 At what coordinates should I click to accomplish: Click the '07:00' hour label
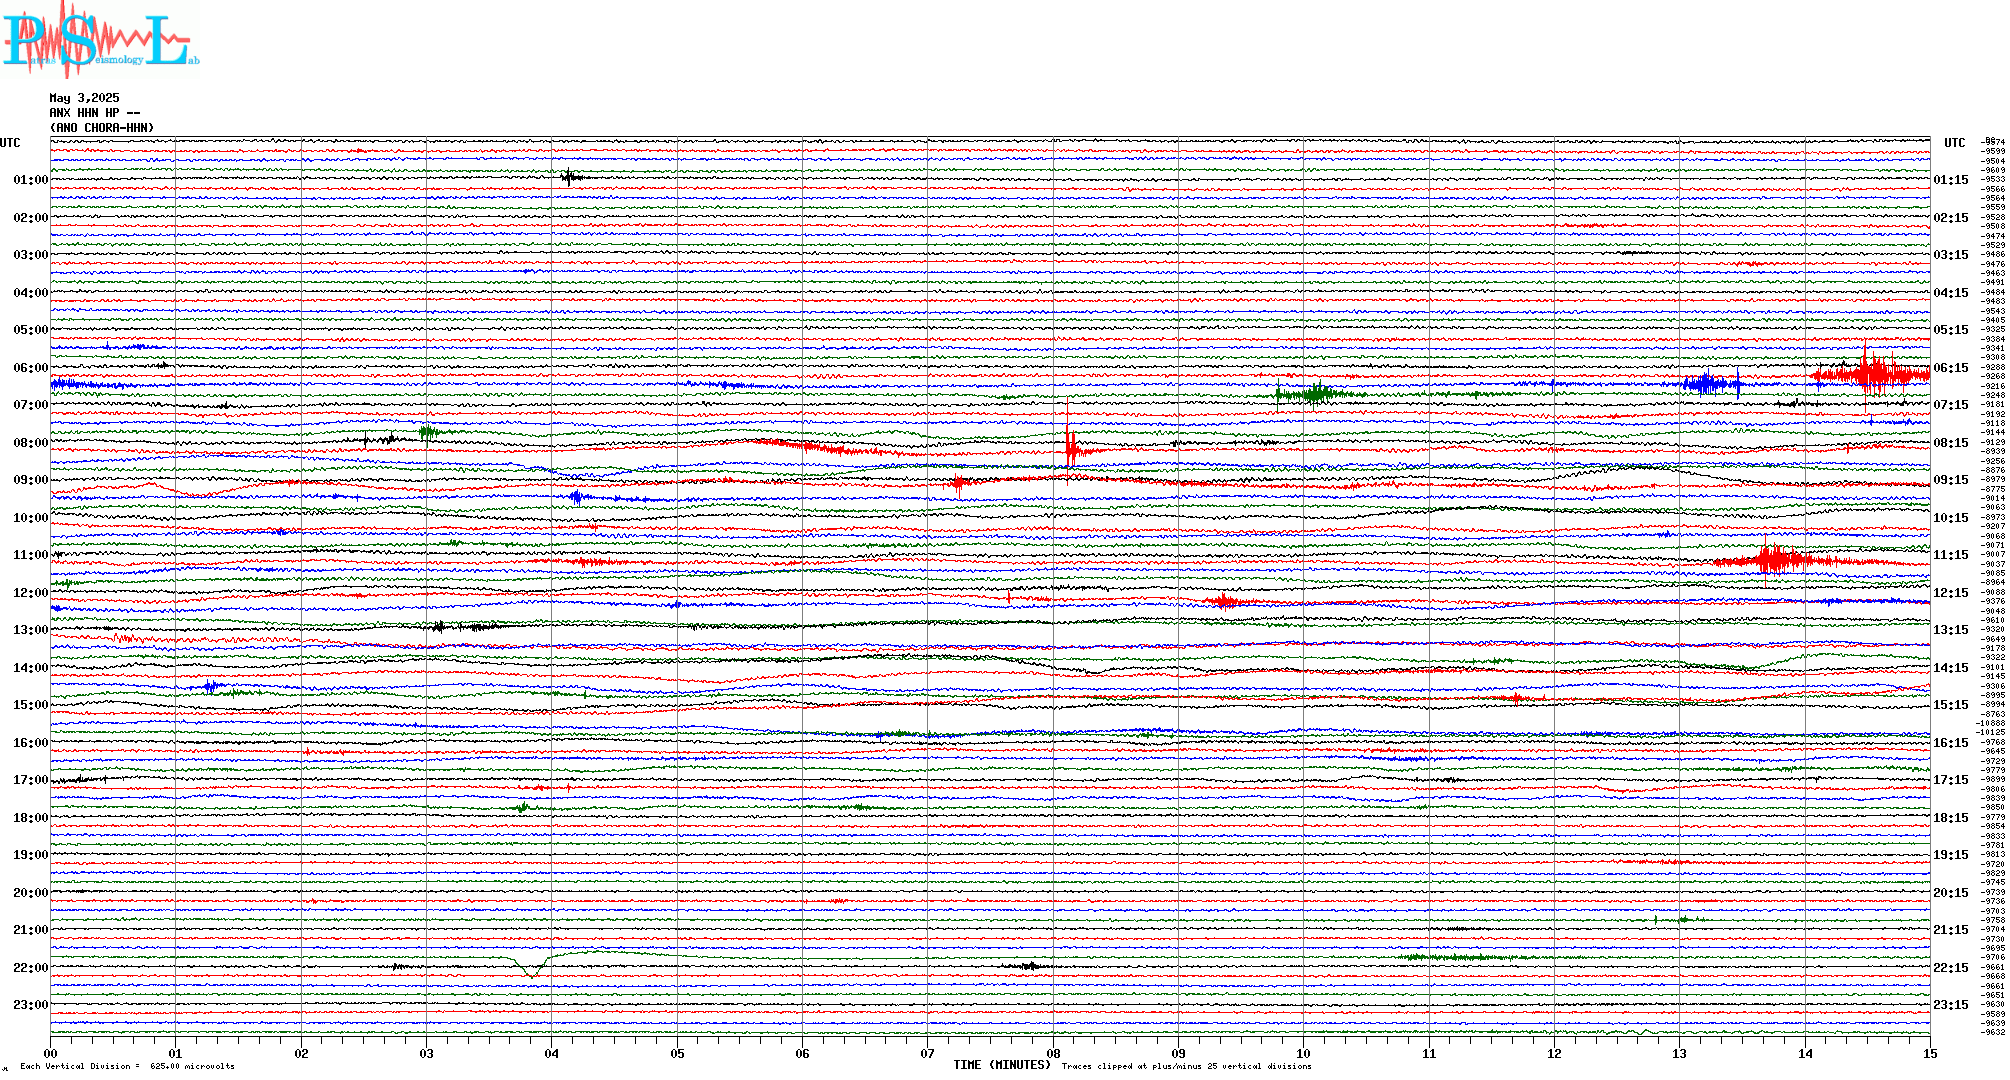31,405
